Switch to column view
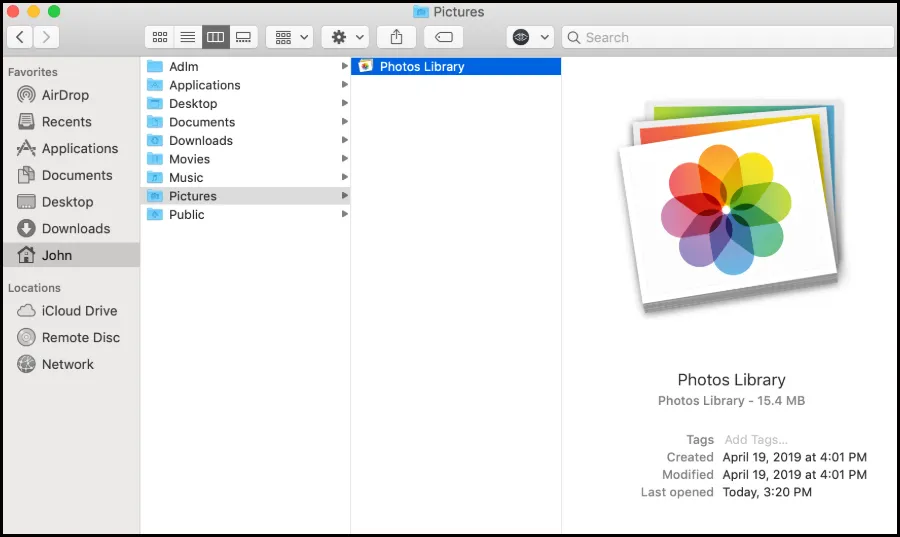Screen dimensions: 900x537 tap(215, 37)
